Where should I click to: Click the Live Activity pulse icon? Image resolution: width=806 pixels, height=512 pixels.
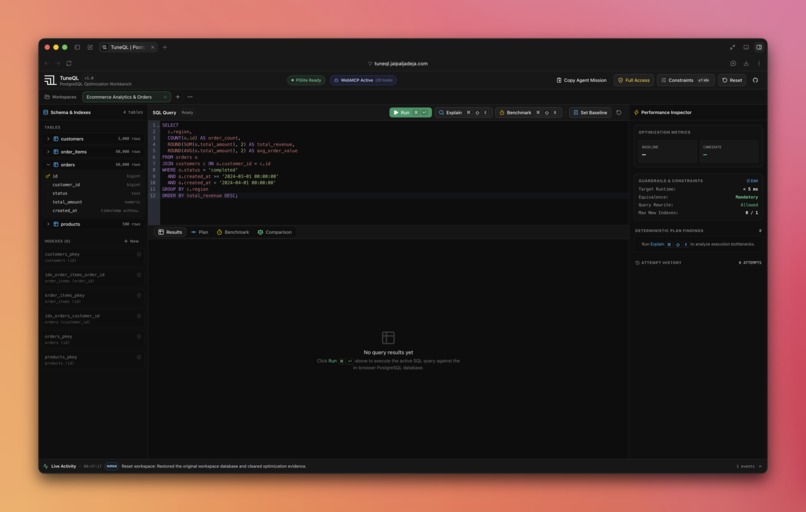coord(46,466)
